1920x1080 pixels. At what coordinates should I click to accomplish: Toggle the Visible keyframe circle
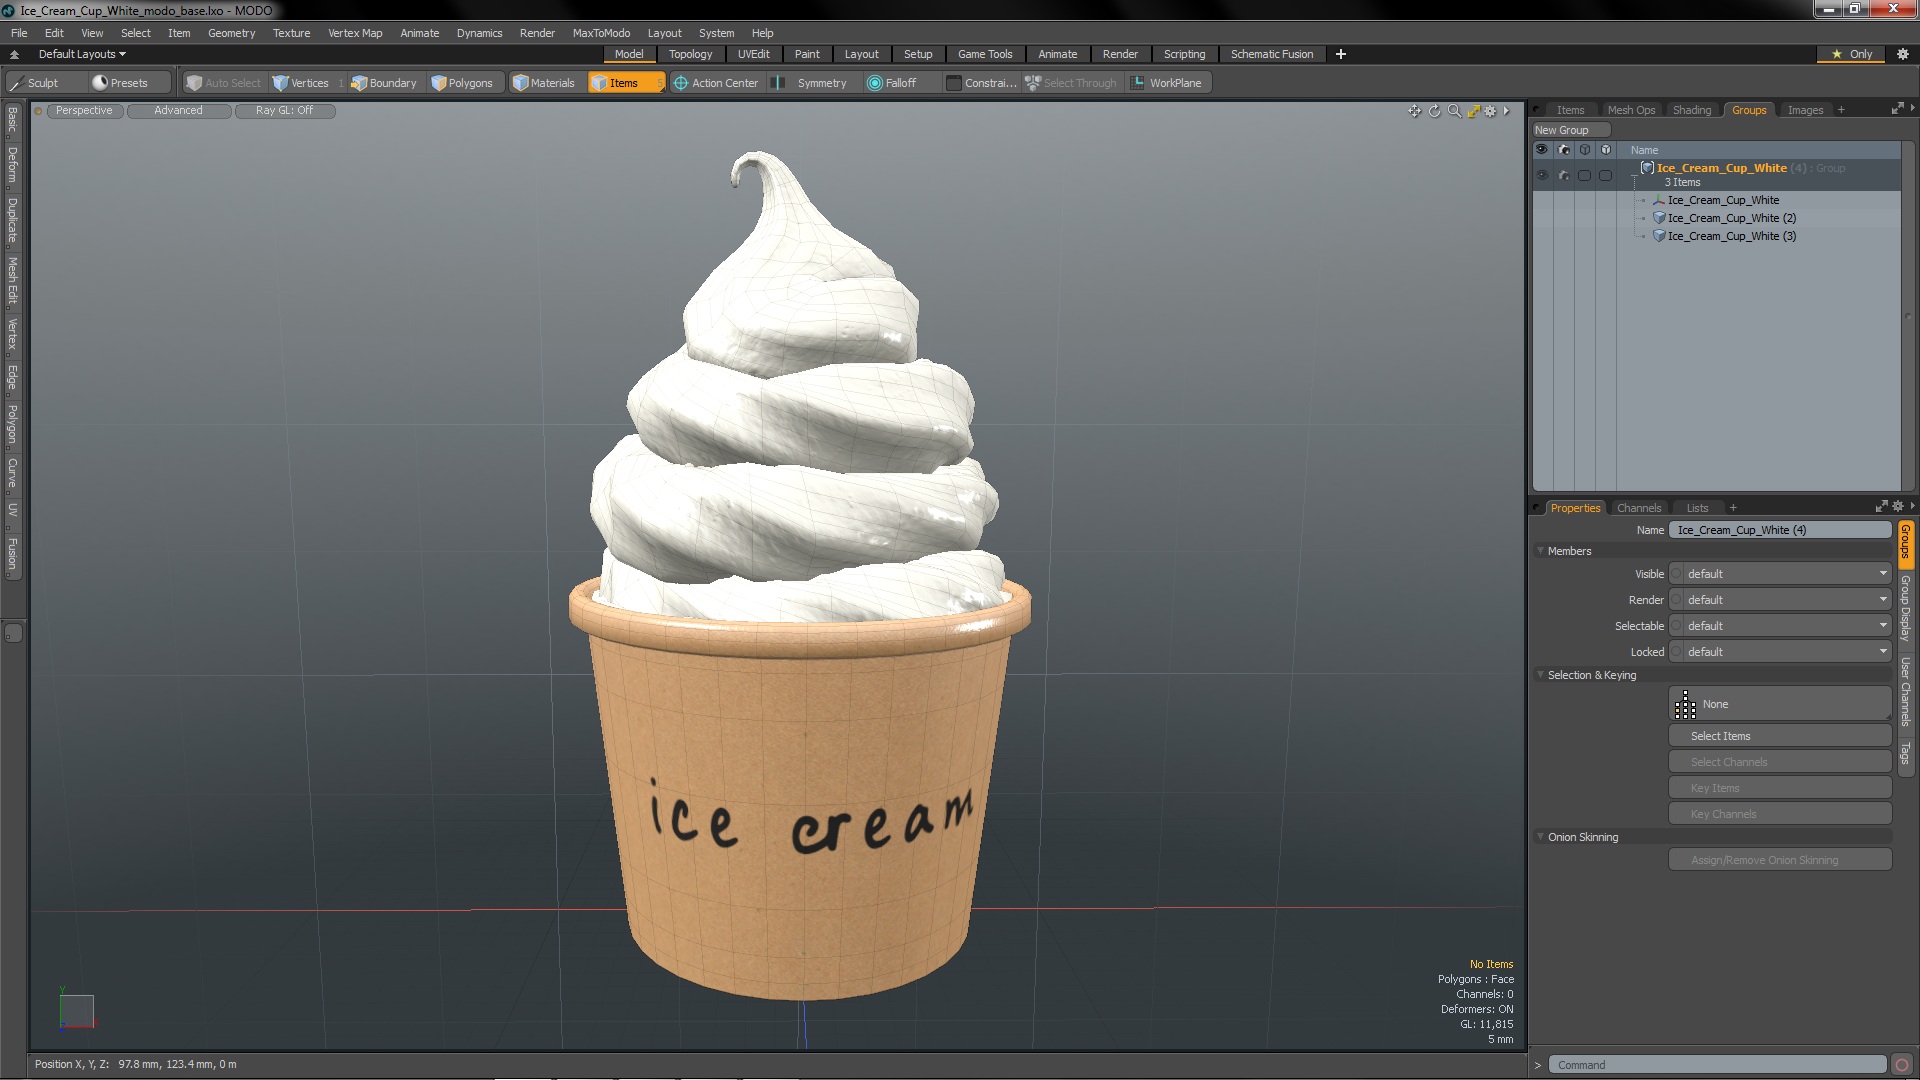(1677, 574)
